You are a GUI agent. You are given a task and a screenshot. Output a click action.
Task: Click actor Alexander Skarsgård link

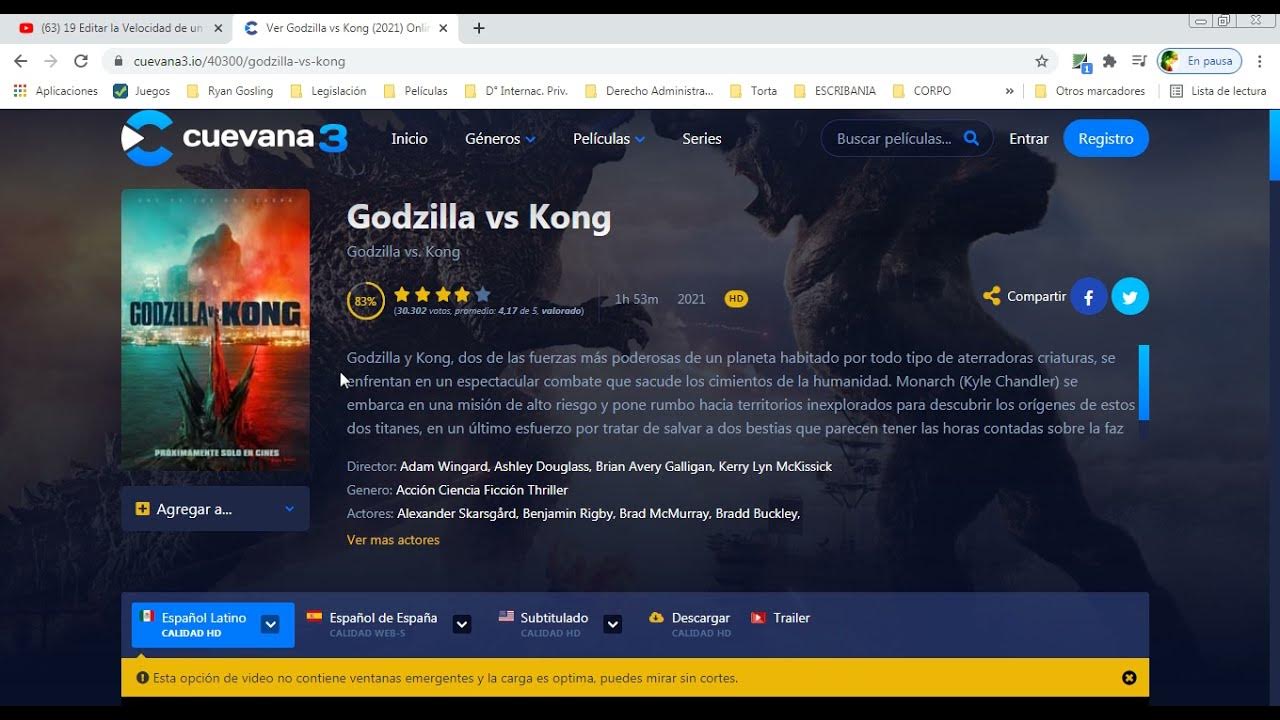click(457, 513)
